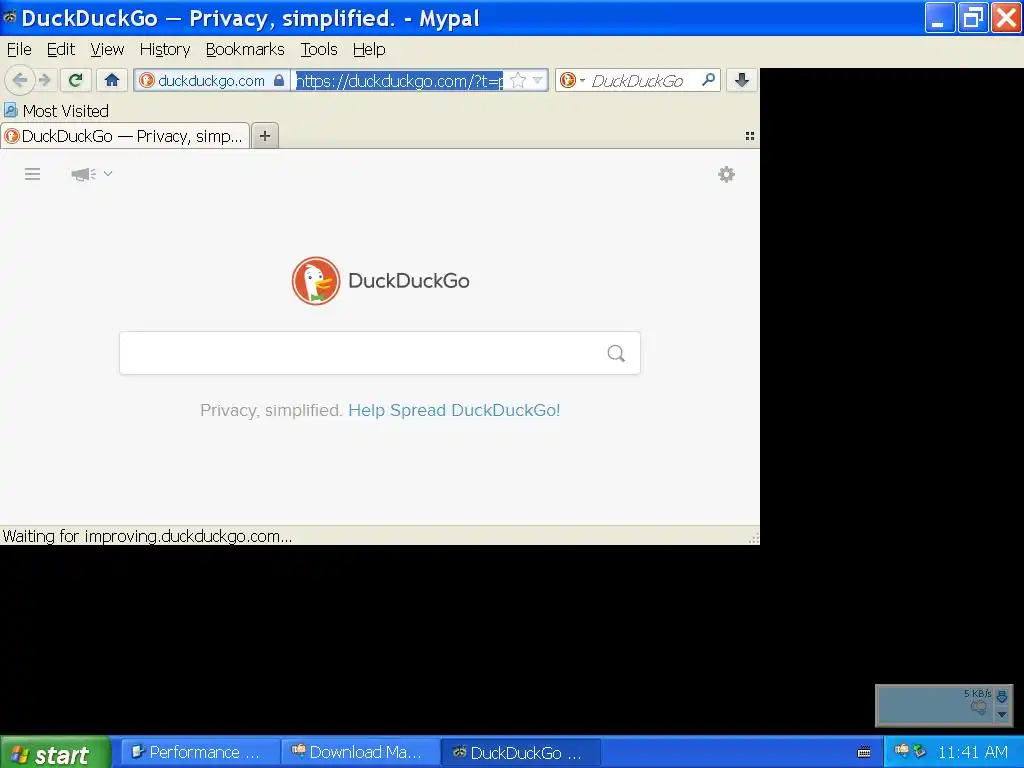Click the DuckDuckGo taskbar button
1024x768 pixels.
(522, 753)
